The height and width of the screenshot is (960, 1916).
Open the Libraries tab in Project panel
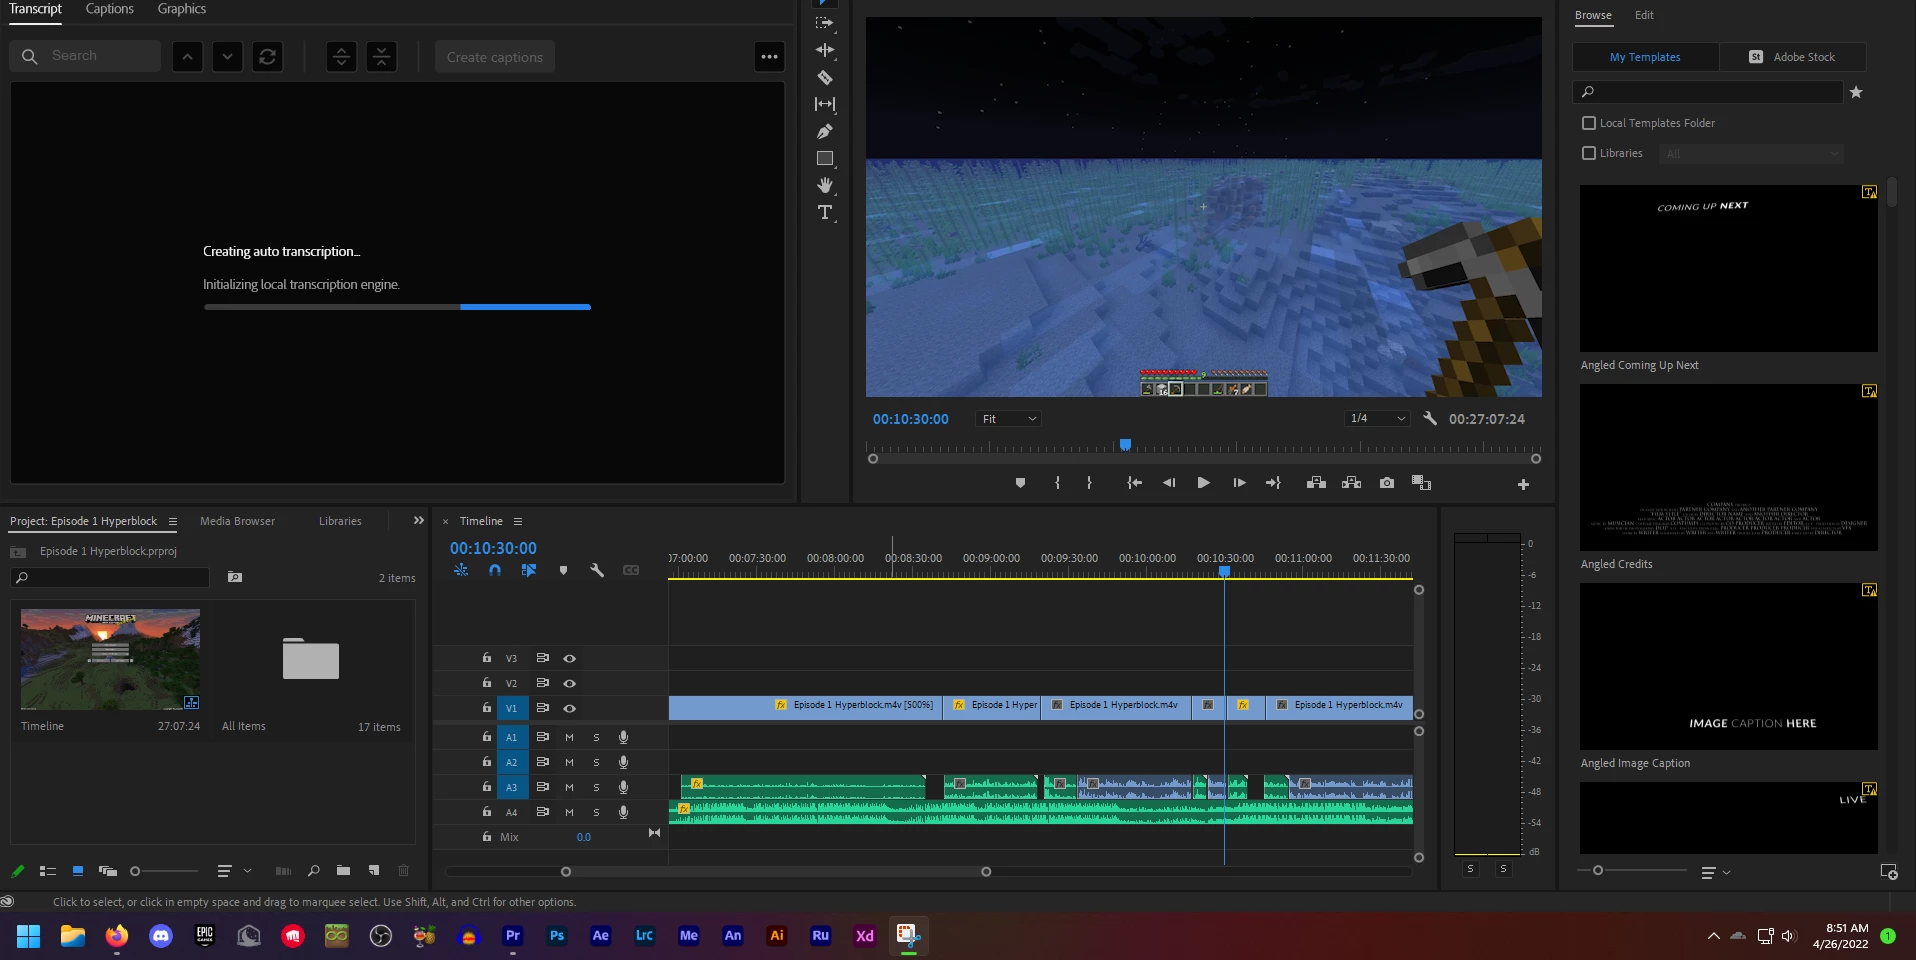coord(340,521)
